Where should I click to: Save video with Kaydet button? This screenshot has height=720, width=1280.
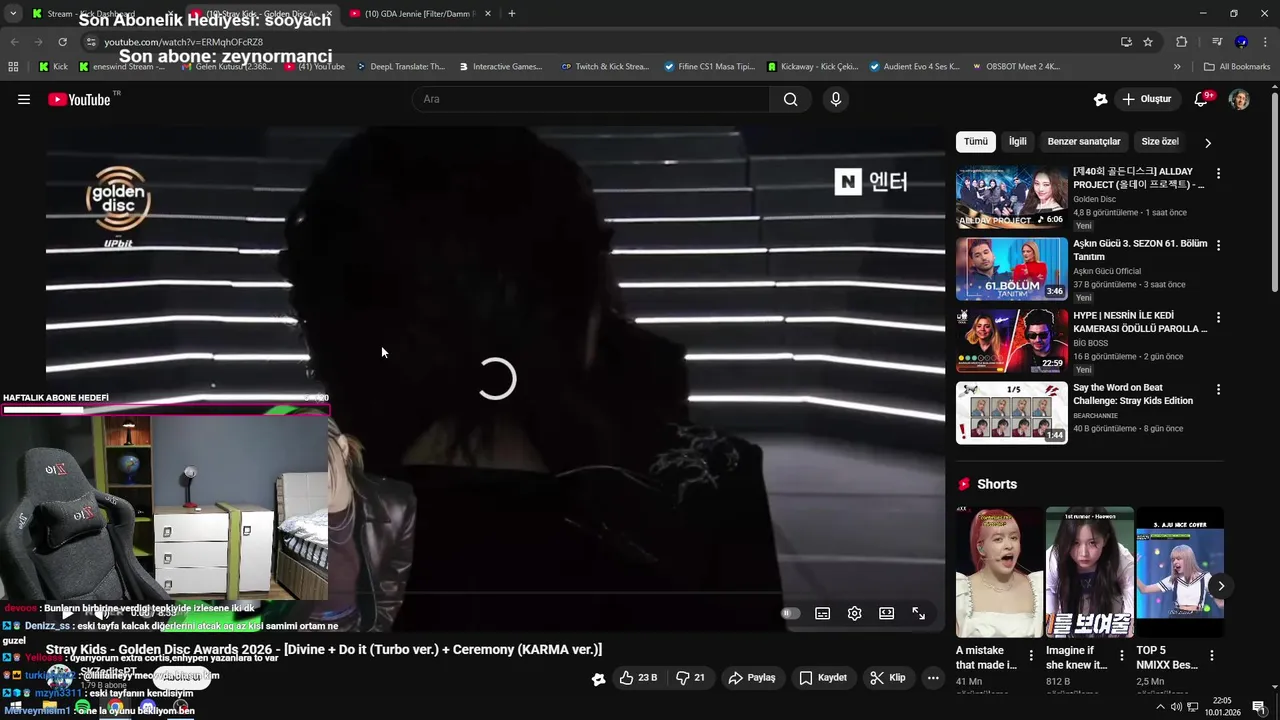(x=823, y=678)
